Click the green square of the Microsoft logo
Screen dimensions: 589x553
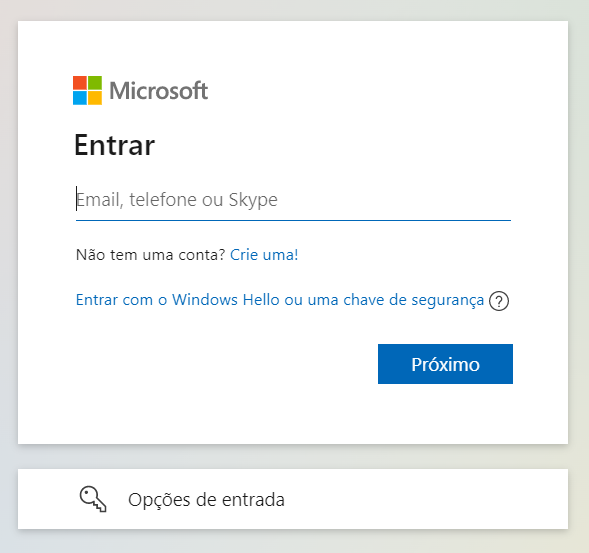[x=95, y=83]
